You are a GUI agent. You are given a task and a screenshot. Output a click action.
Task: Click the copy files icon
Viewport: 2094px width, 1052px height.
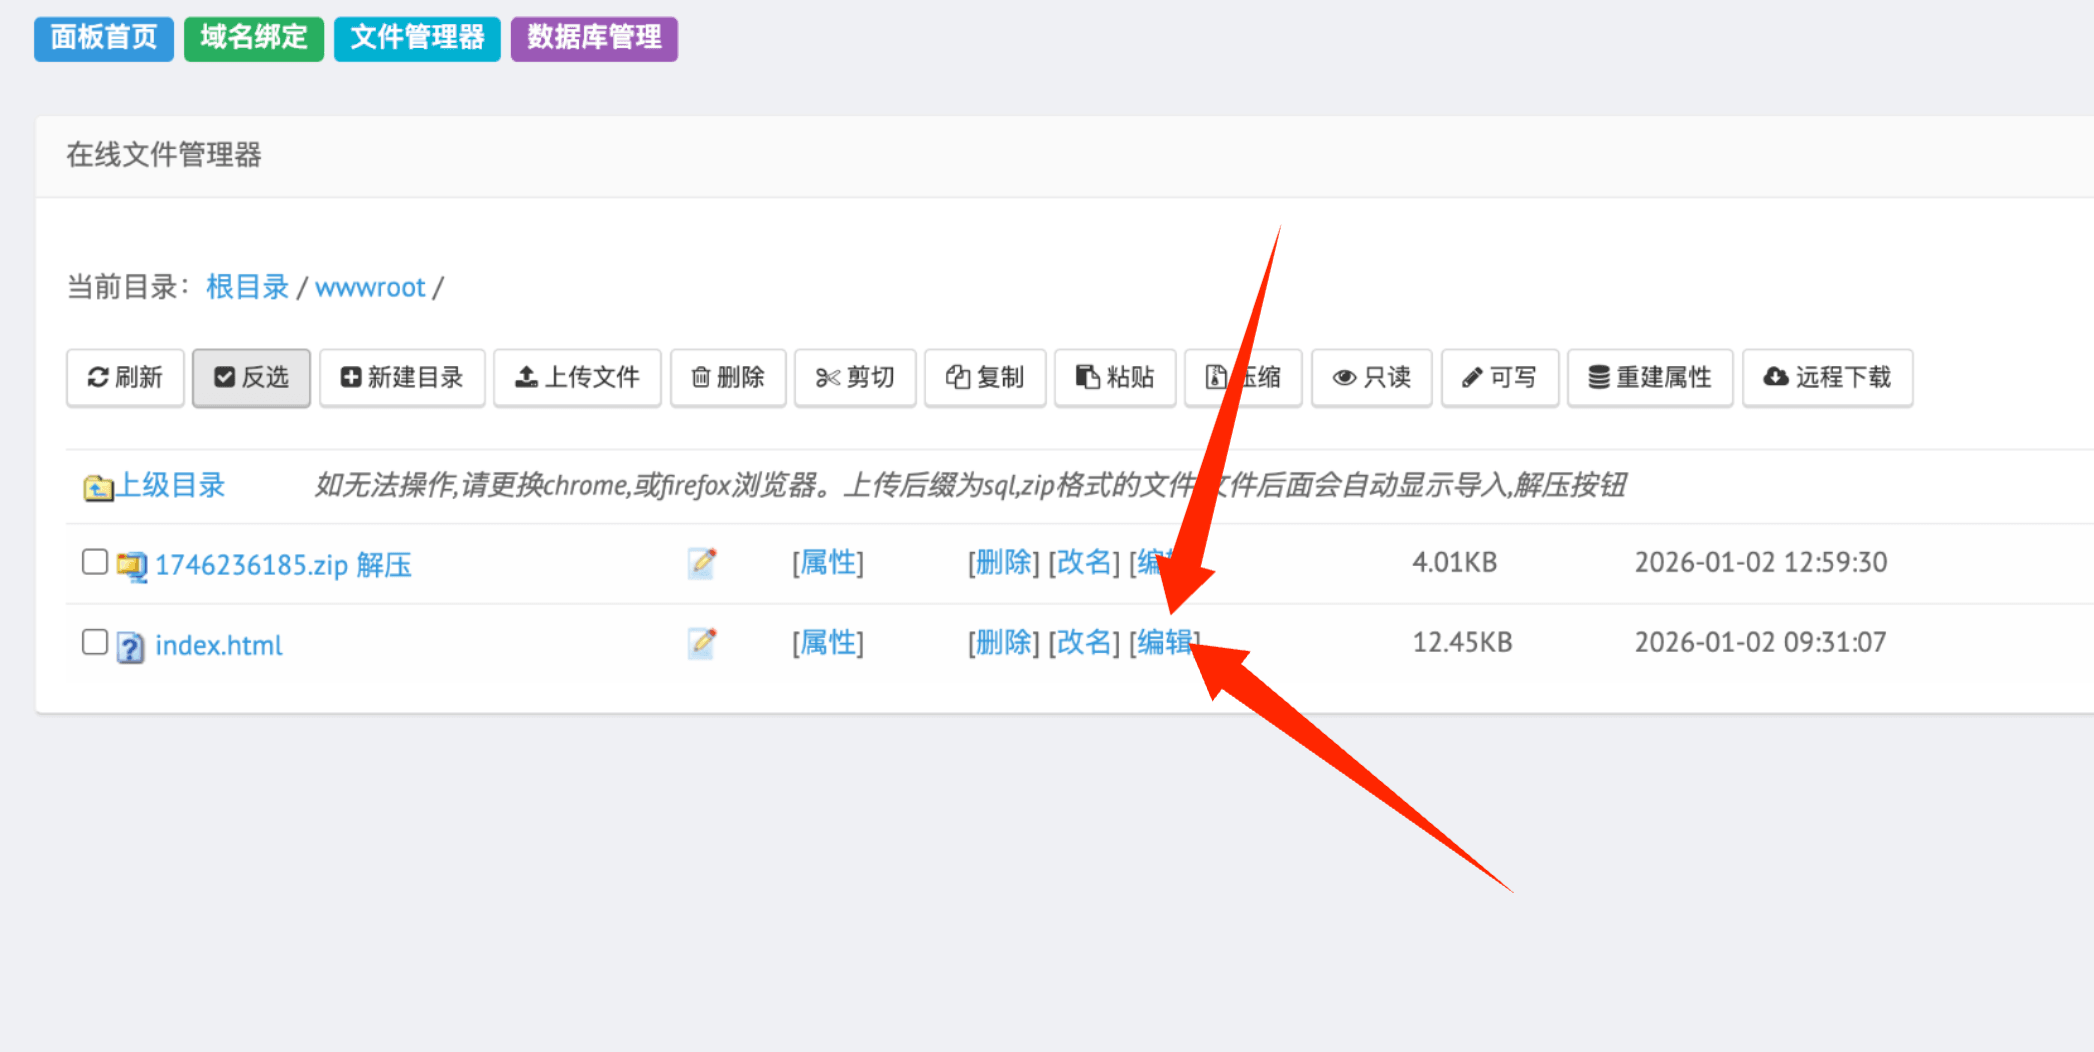click(958, 377)
